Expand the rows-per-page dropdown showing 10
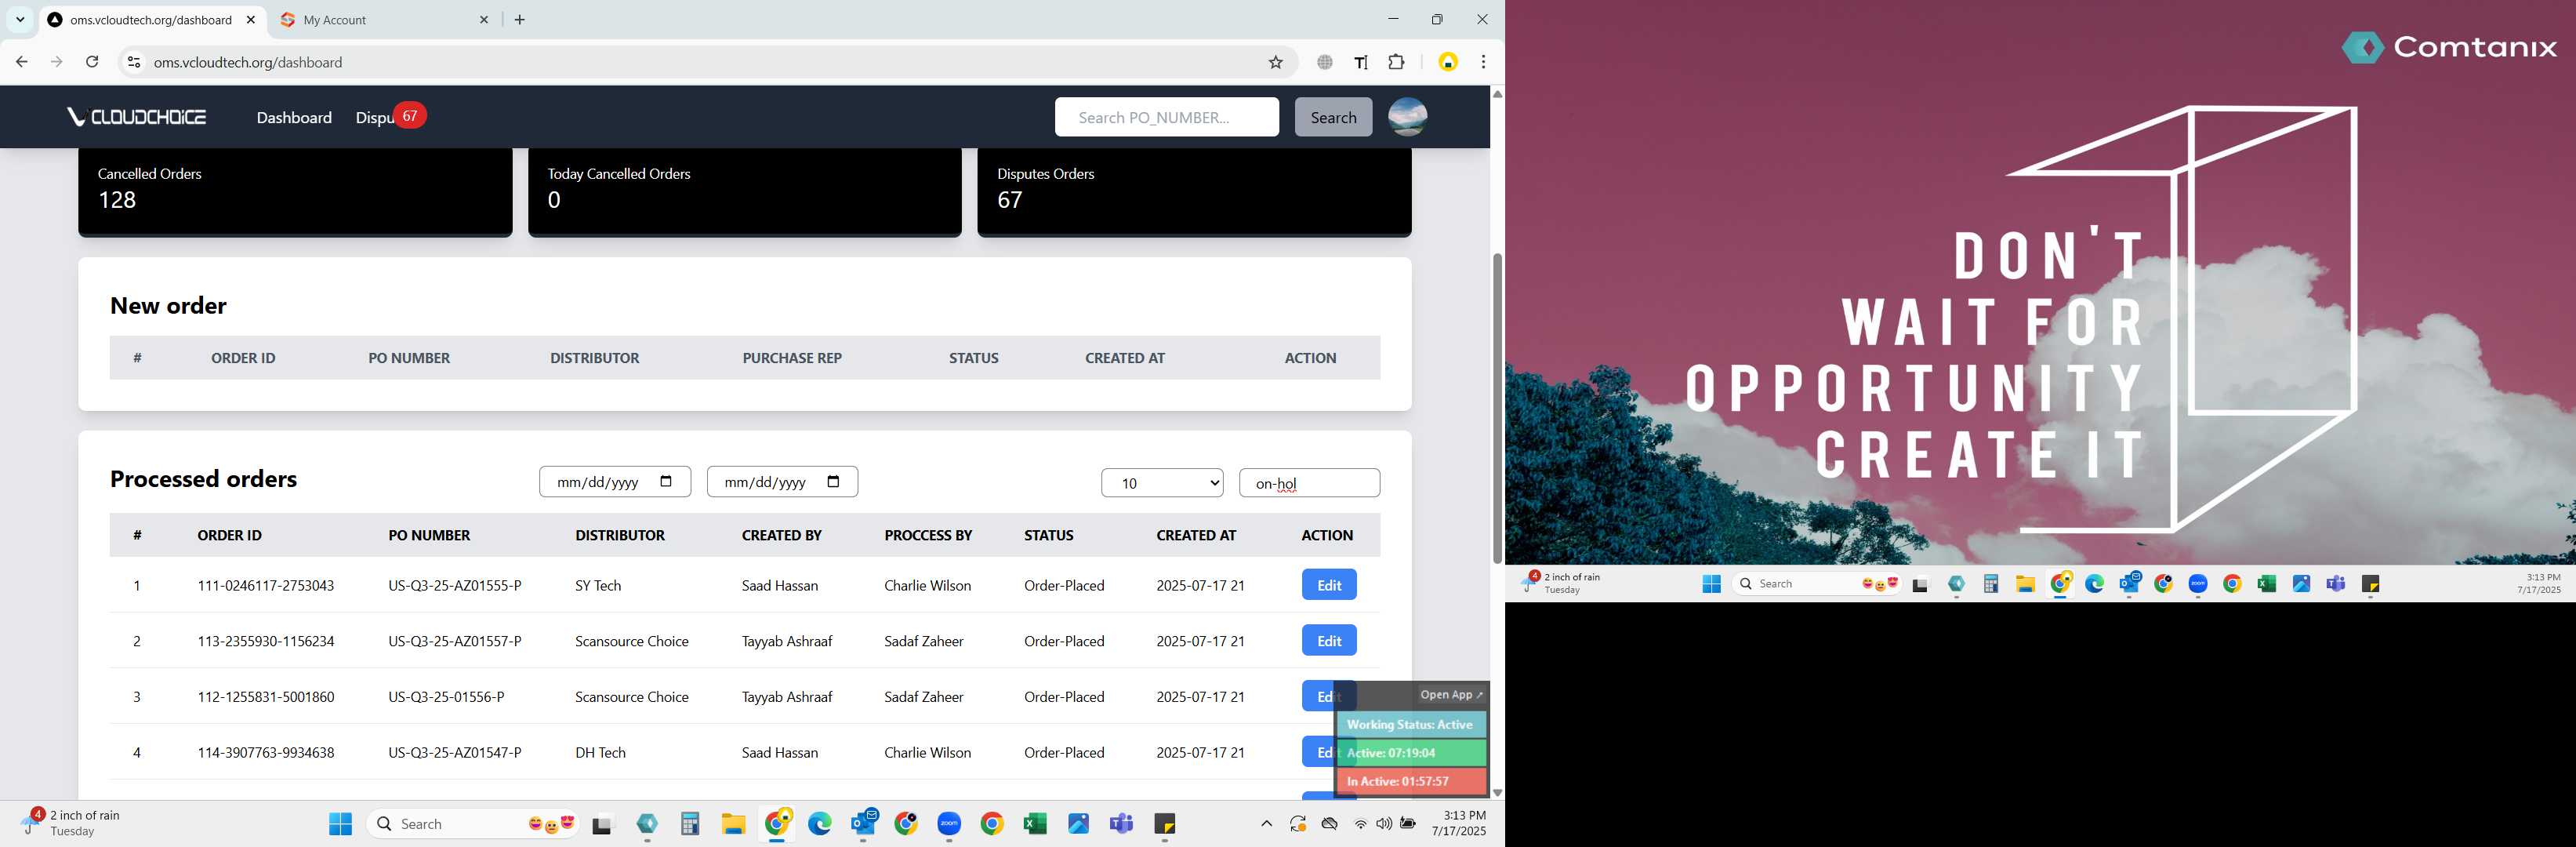The width and height of the screenshot is (2576, 847). click(x=1162, y=483)
